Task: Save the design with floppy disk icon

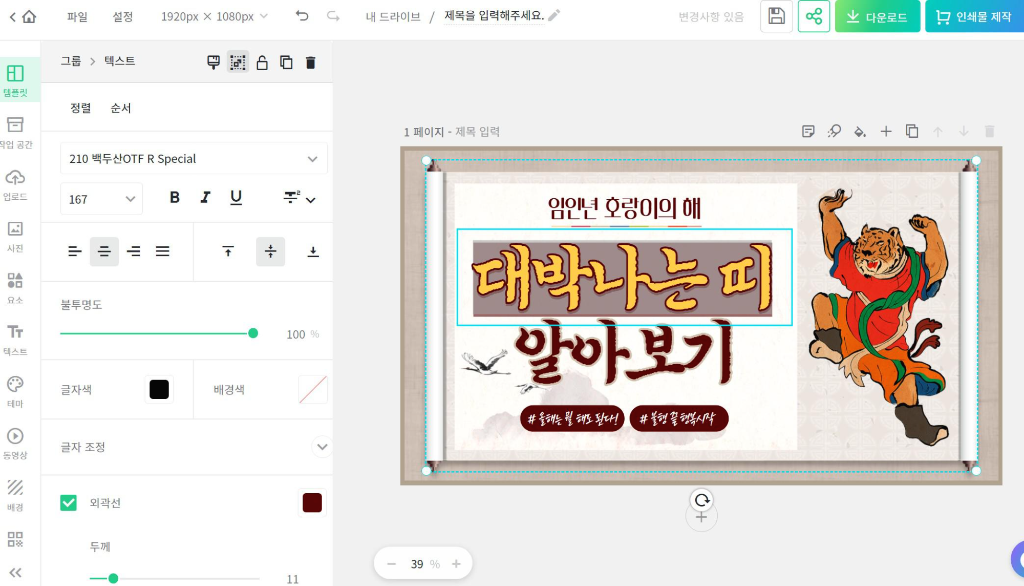Action: (776, 16)
